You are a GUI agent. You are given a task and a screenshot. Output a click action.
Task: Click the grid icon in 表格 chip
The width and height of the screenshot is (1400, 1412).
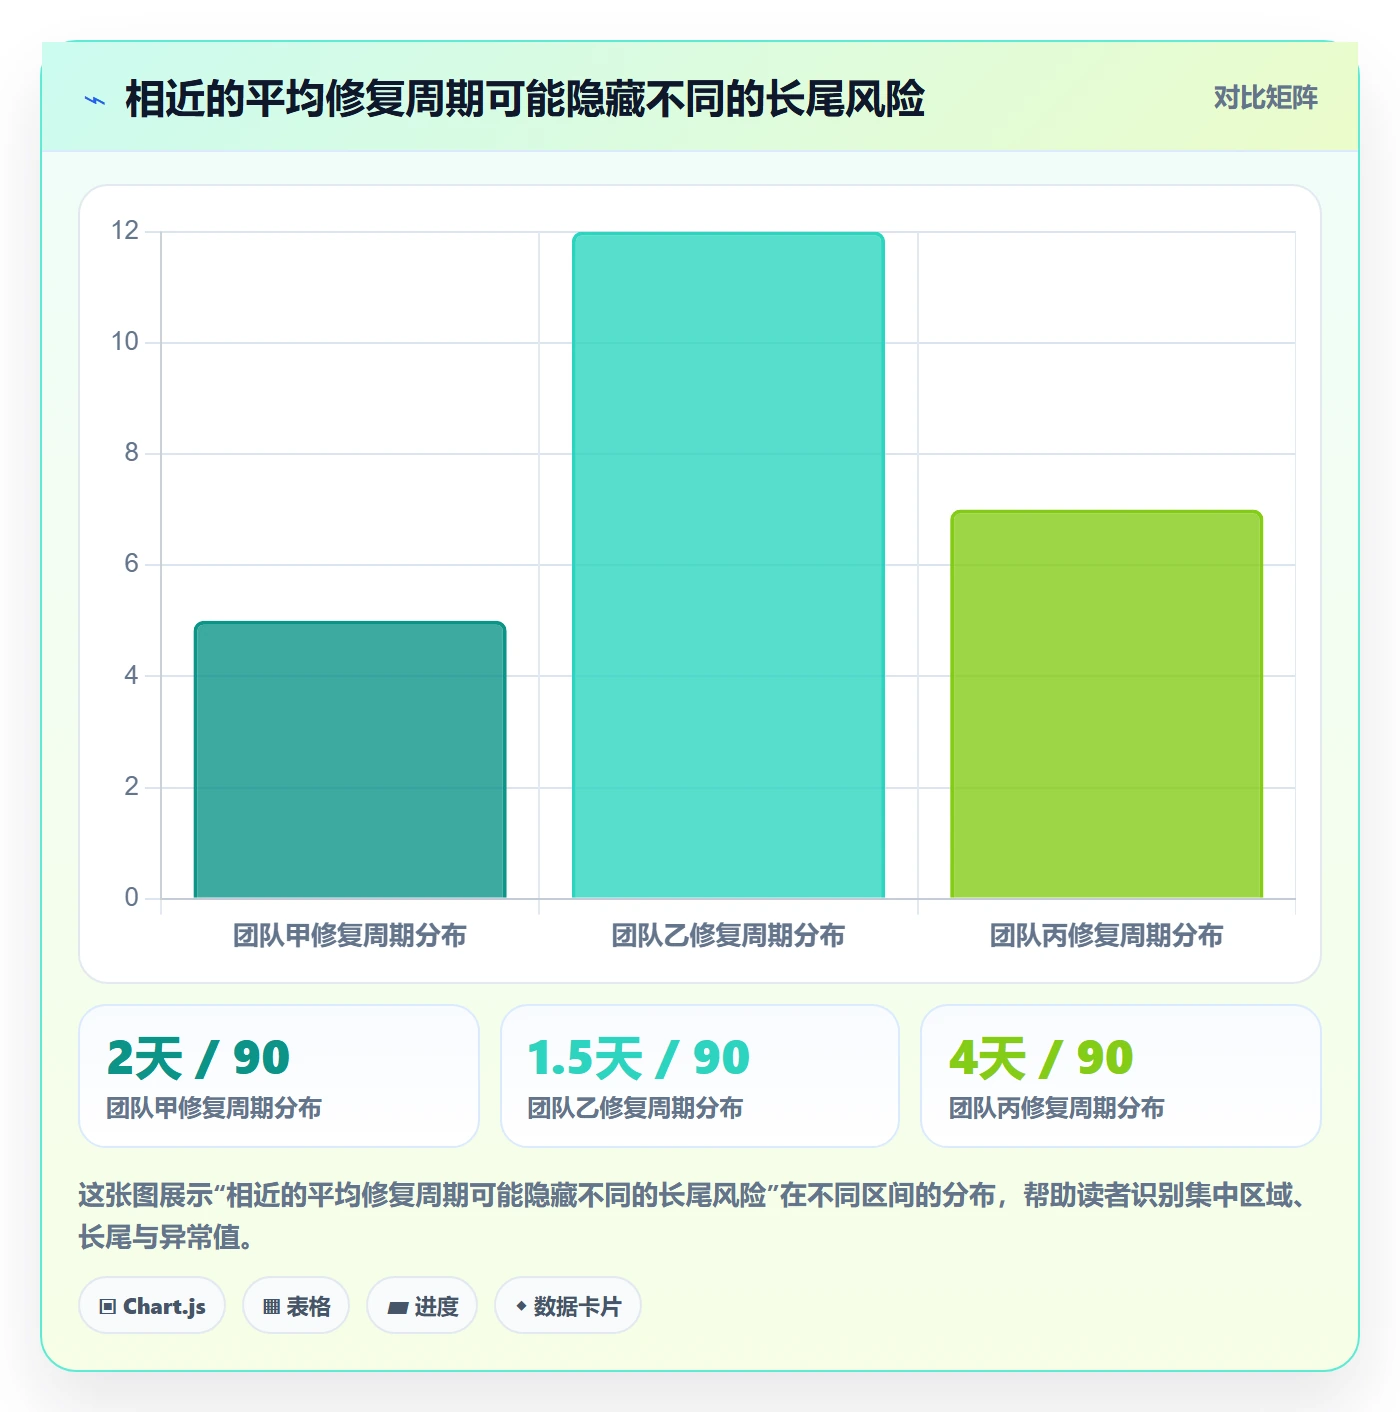(271, 1307)
